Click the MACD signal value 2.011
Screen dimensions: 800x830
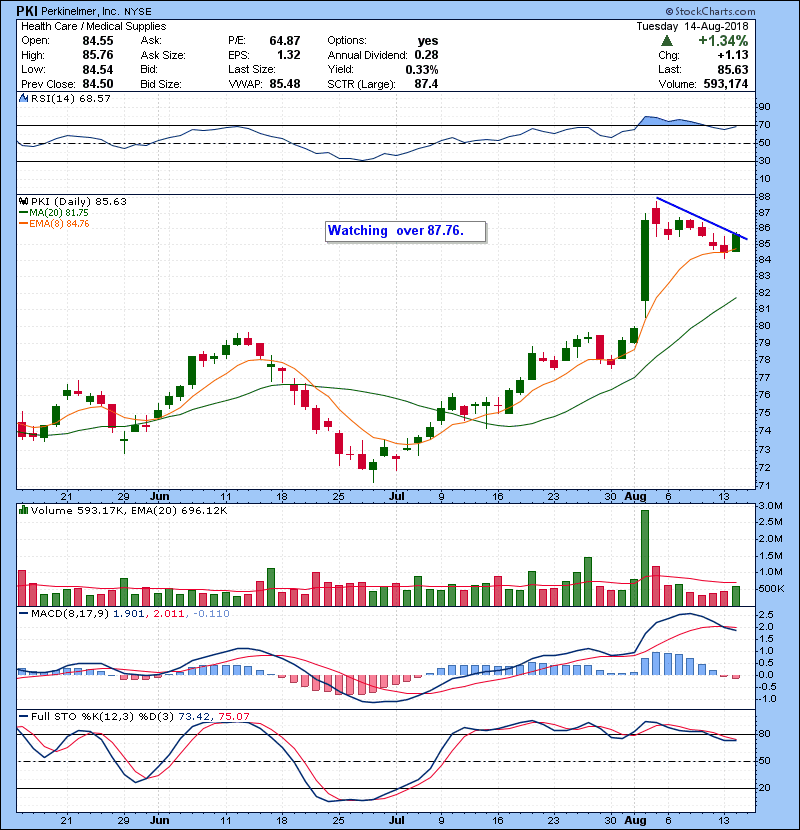point(168,614)
